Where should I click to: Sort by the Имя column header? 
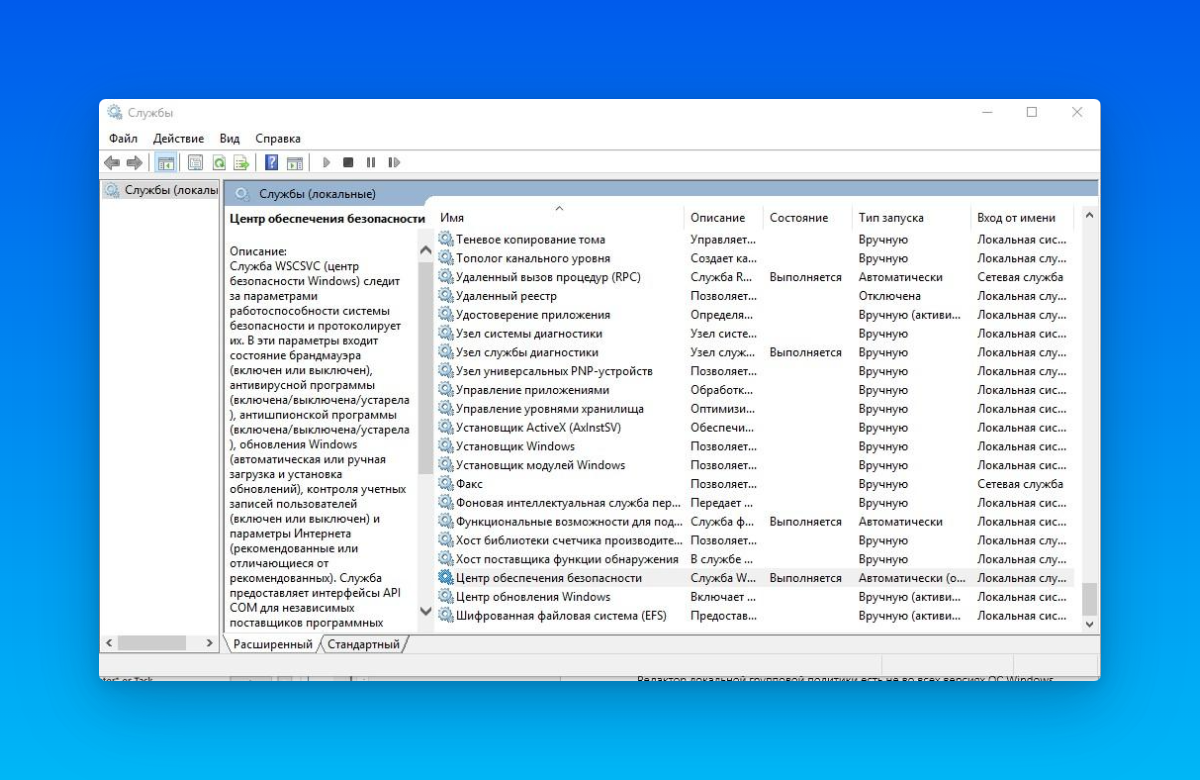559,217
